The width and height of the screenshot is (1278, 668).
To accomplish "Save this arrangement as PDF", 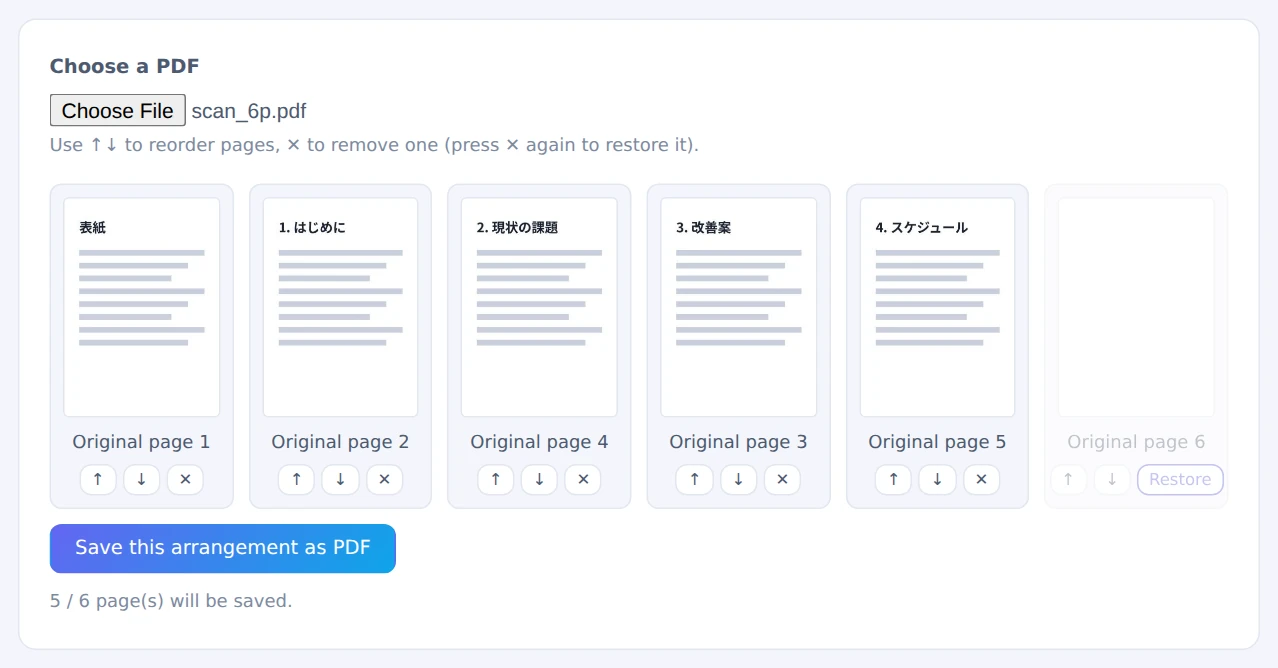I will pos(223,548).
